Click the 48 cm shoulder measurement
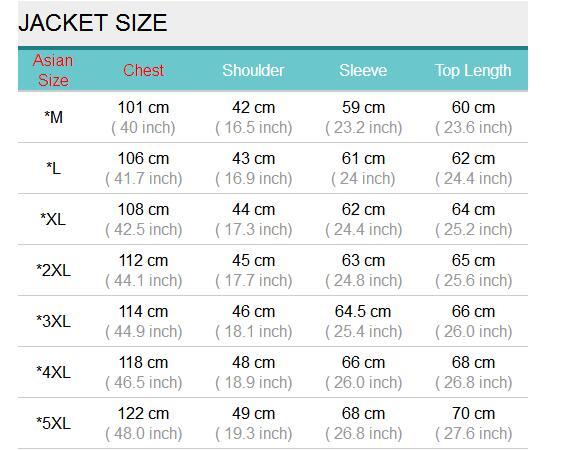This screenshot has height=450, width=587. pos(253,362)
